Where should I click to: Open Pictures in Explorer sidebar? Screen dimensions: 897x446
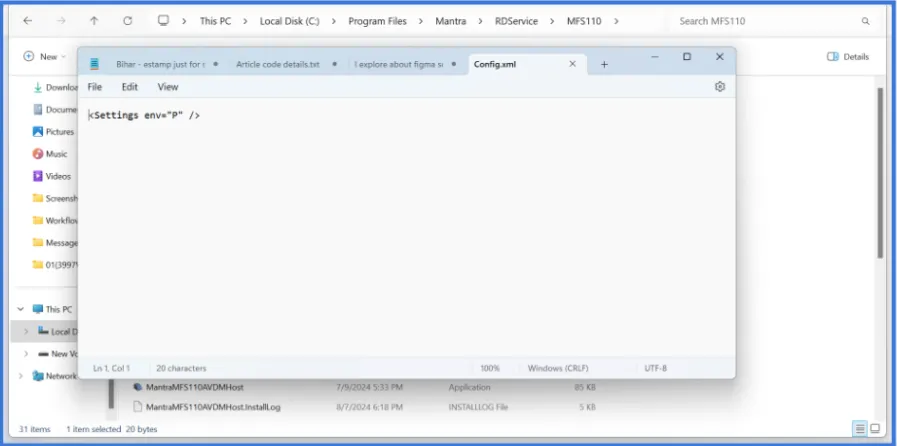point(53,132)
